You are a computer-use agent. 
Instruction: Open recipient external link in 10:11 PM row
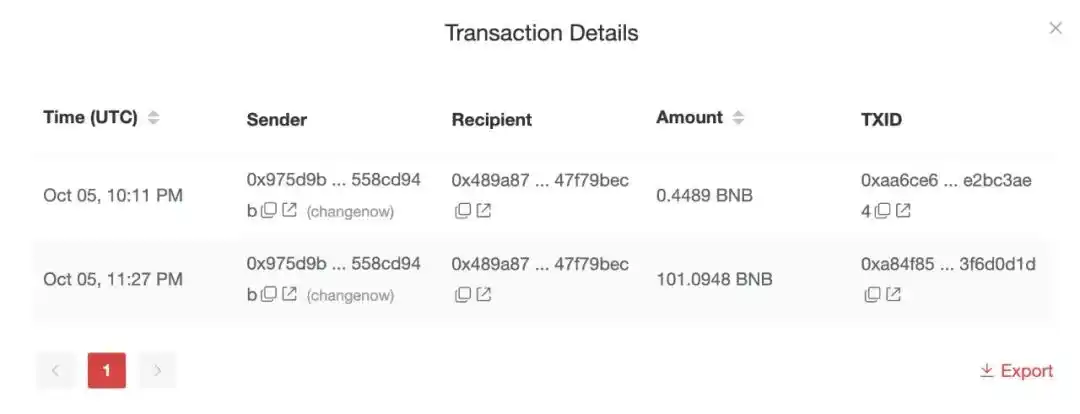(484, 210)
